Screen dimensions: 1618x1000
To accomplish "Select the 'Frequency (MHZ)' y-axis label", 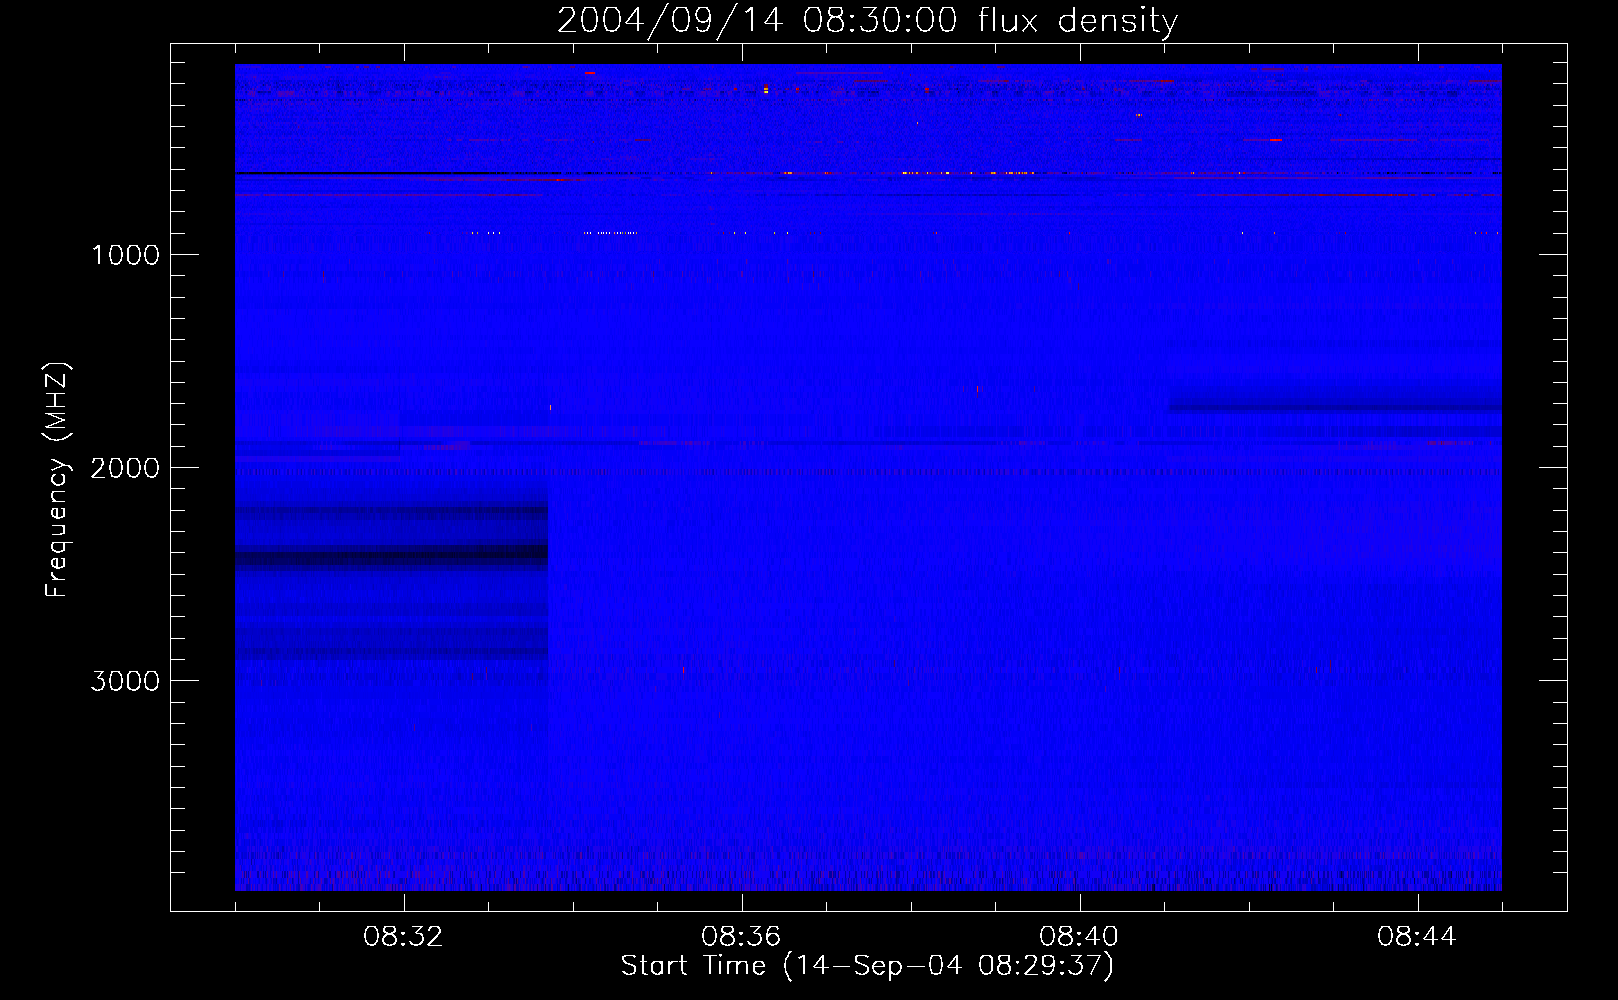I will (x=57, y=480).
